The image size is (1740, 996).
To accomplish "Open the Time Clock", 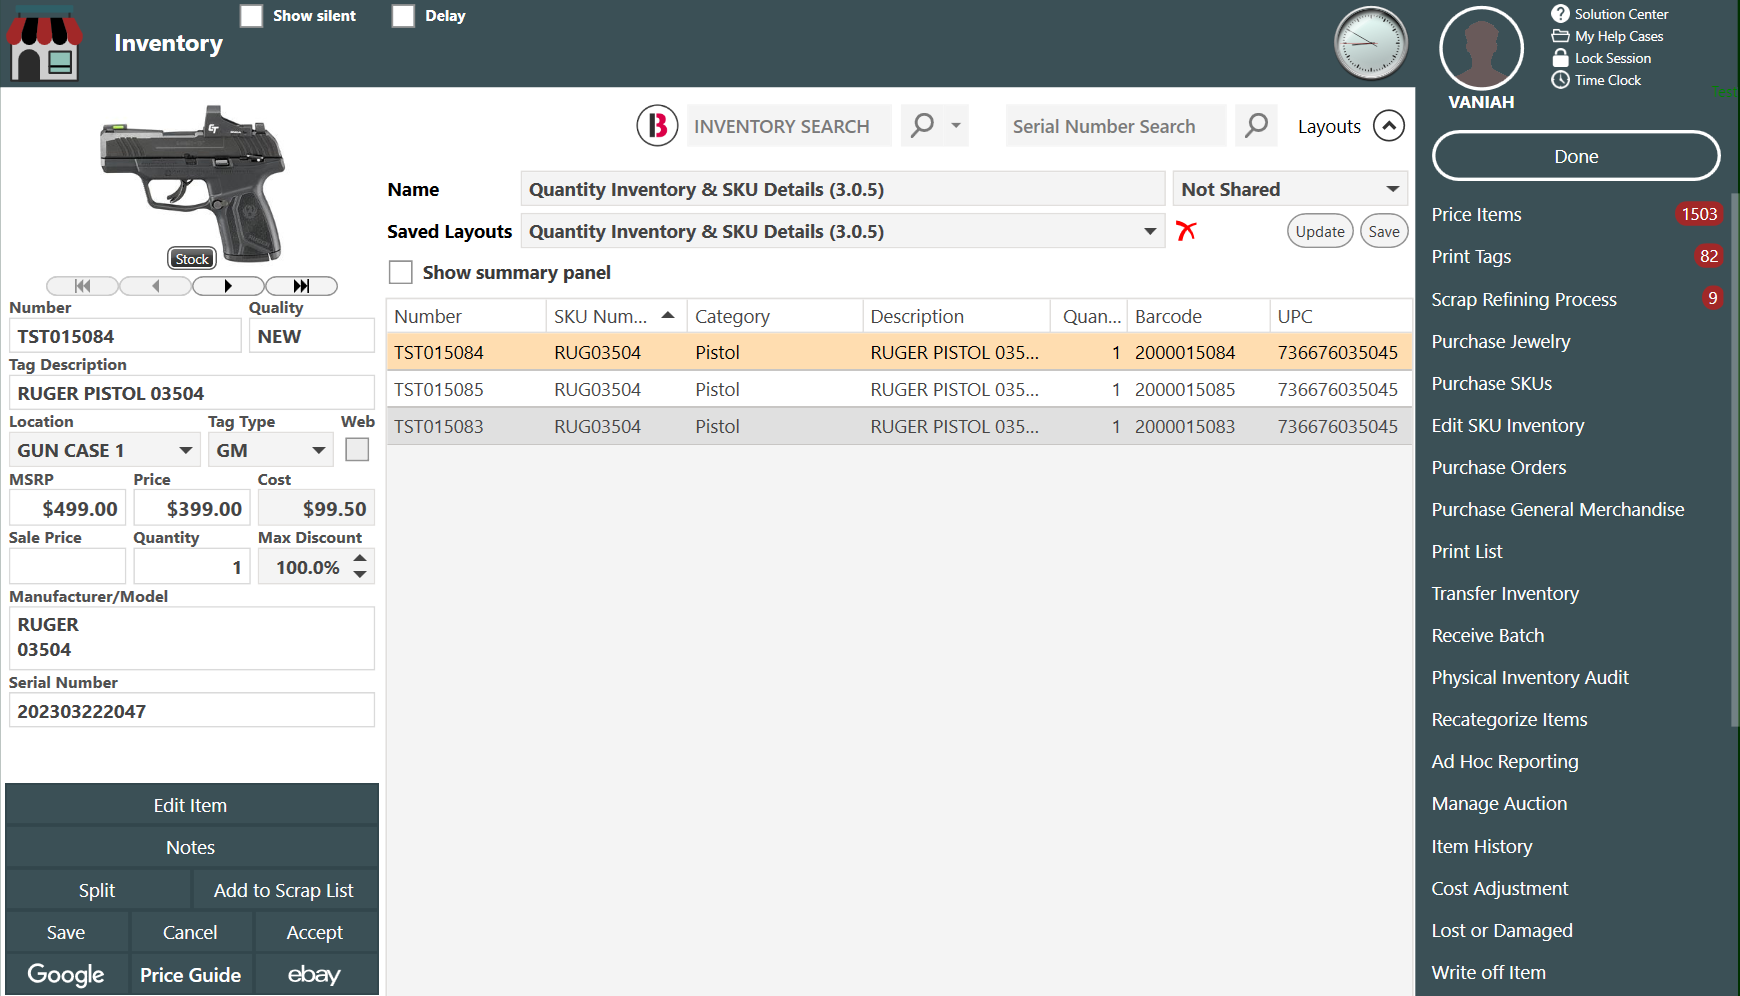I will 1597,80.
